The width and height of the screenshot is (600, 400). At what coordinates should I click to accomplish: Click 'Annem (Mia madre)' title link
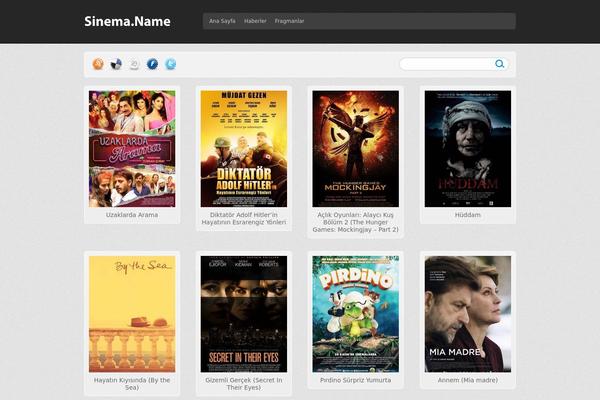pos(468,380)
